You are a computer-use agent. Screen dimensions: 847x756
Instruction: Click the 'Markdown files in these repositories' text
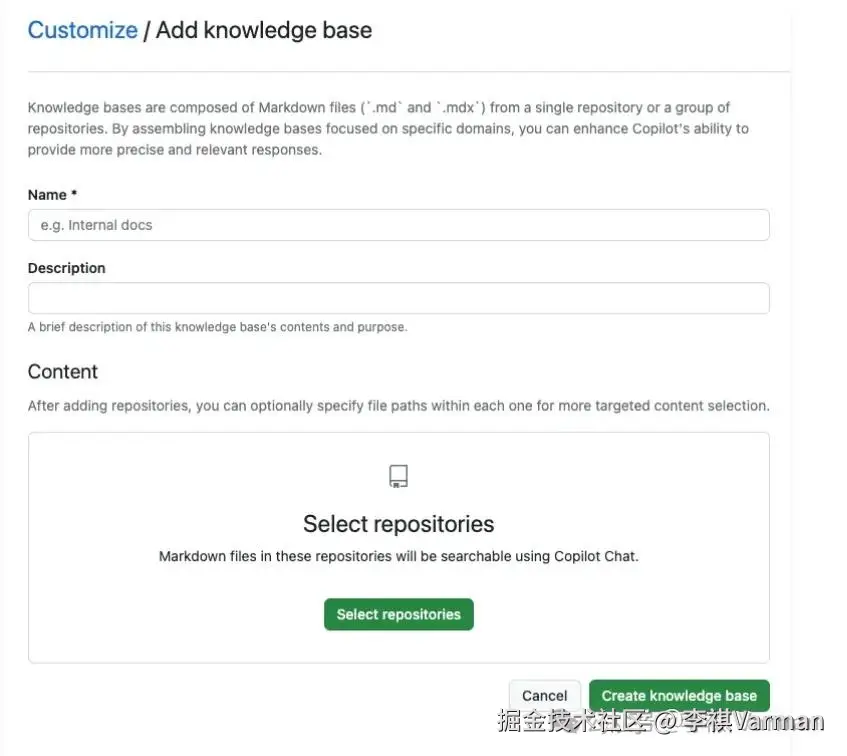point(398,556)
